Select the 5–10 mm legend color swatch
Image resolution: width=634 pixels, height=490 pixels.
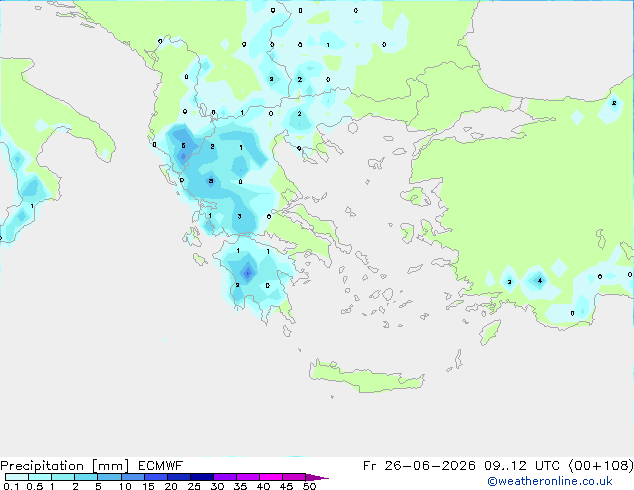pyautogui.click(x=109, y=477)
